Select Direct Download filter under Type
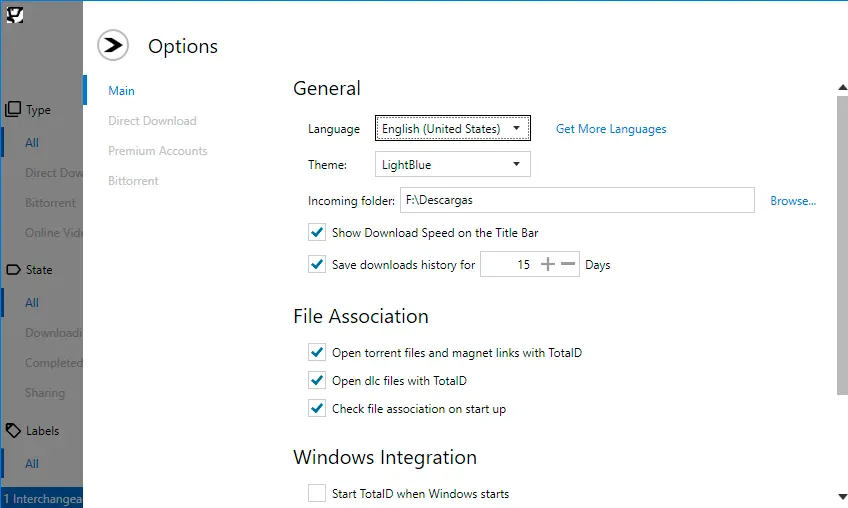 pos(54,173)
